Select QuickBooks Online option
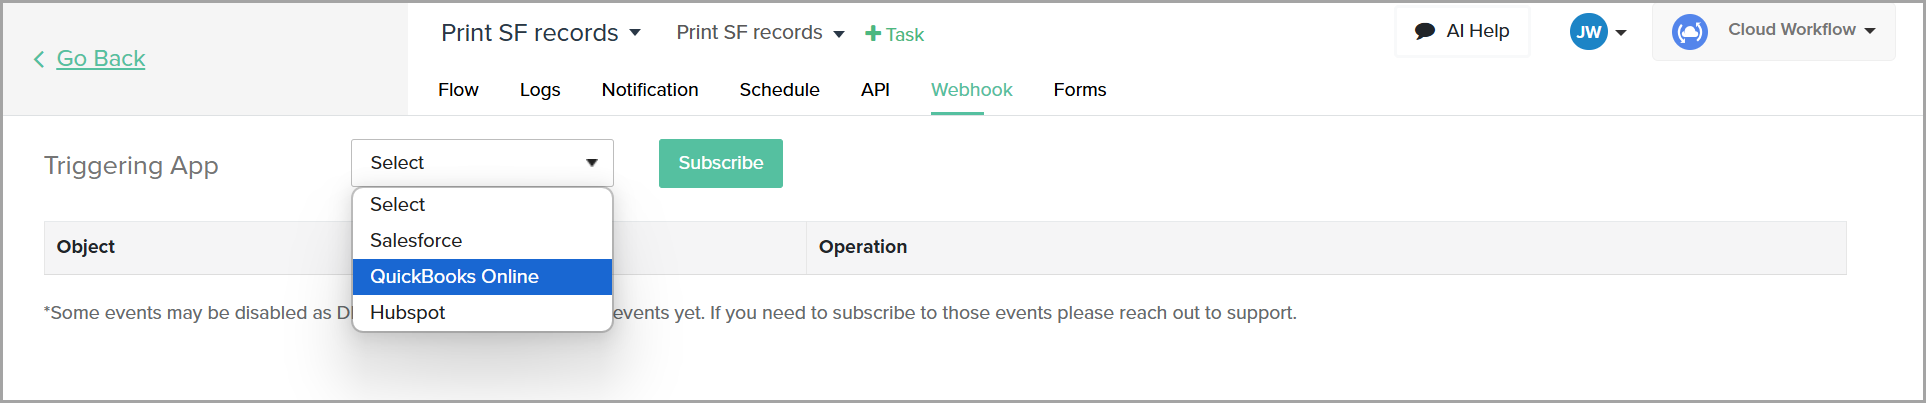This screenshot has height=403, width=1926. point(454,277)
